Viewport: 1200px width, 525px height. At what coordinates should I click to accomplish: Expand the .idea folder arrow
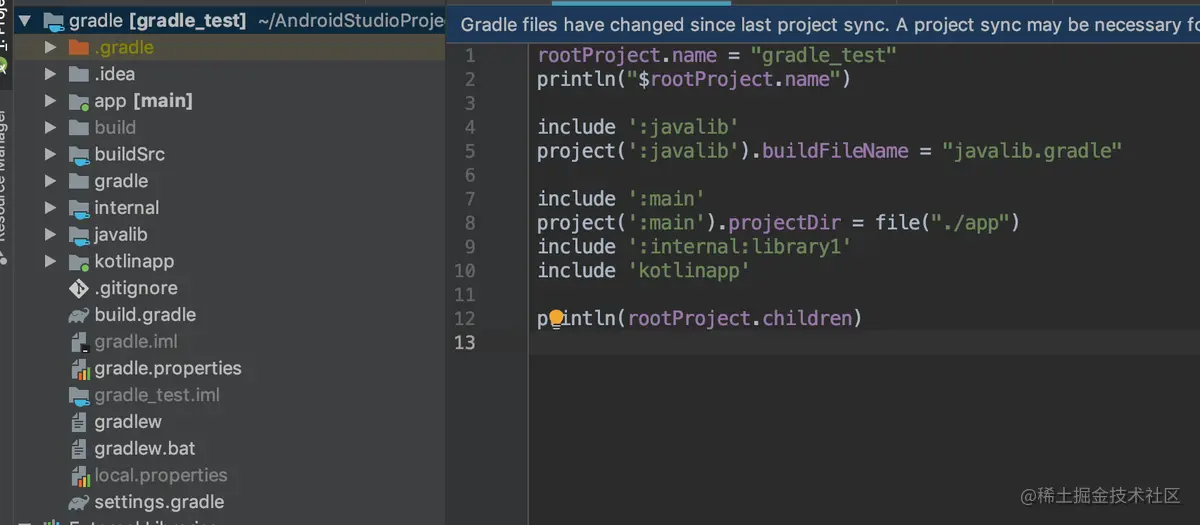coord(51,74)
